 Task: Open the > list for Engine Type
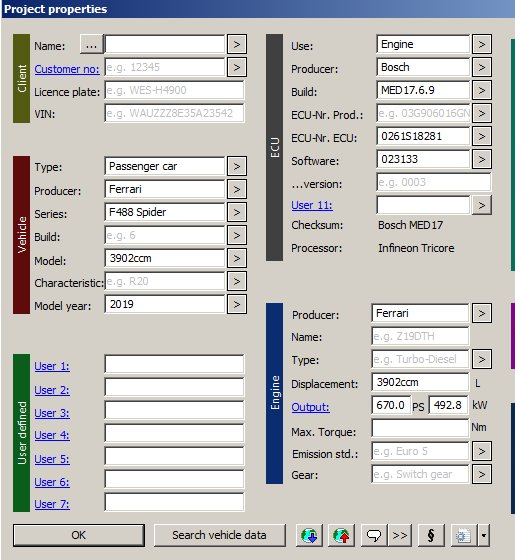(x=481, y=359)
